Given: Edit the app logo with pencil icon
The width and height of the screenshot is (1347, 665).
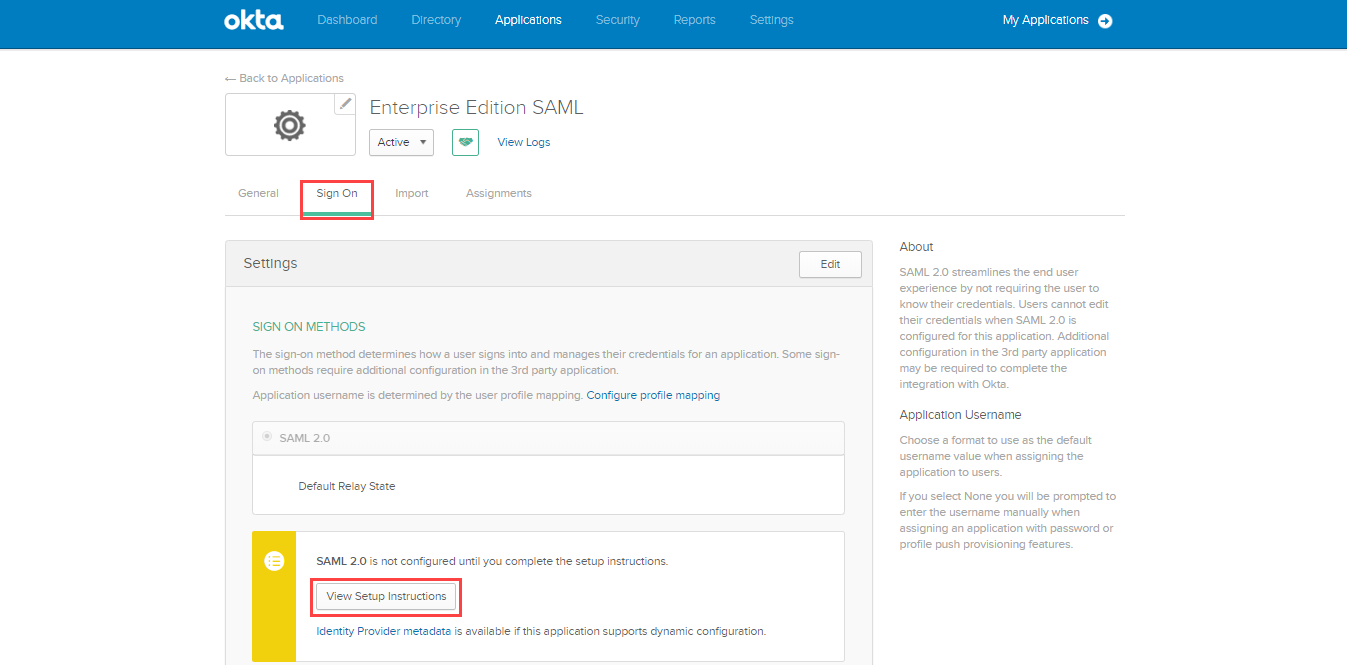Looking at the screenshot, I should (x=345, y=103).
